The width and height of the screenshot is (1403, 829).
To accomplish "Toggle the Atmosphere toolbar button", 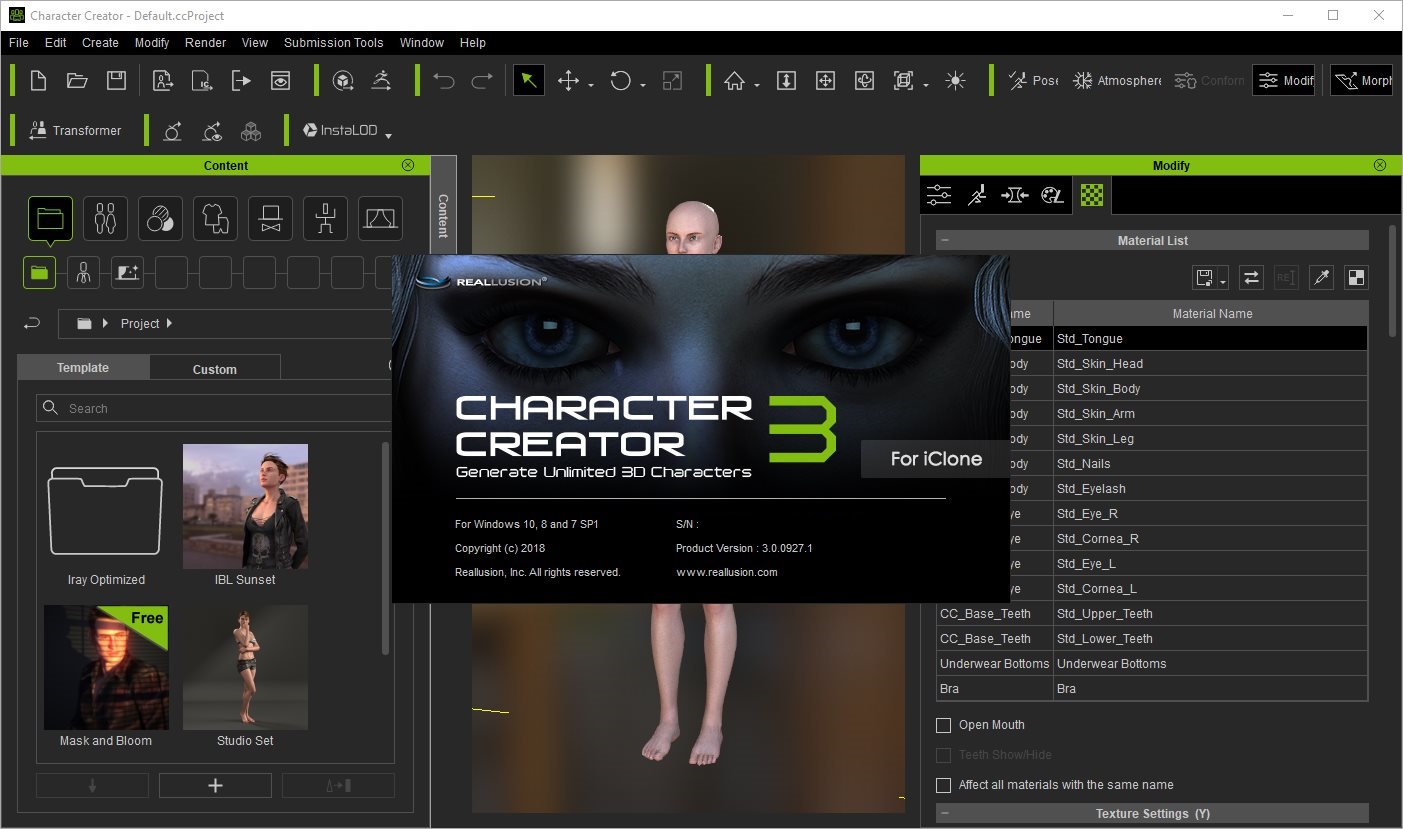I will (x=1116, y=81).
